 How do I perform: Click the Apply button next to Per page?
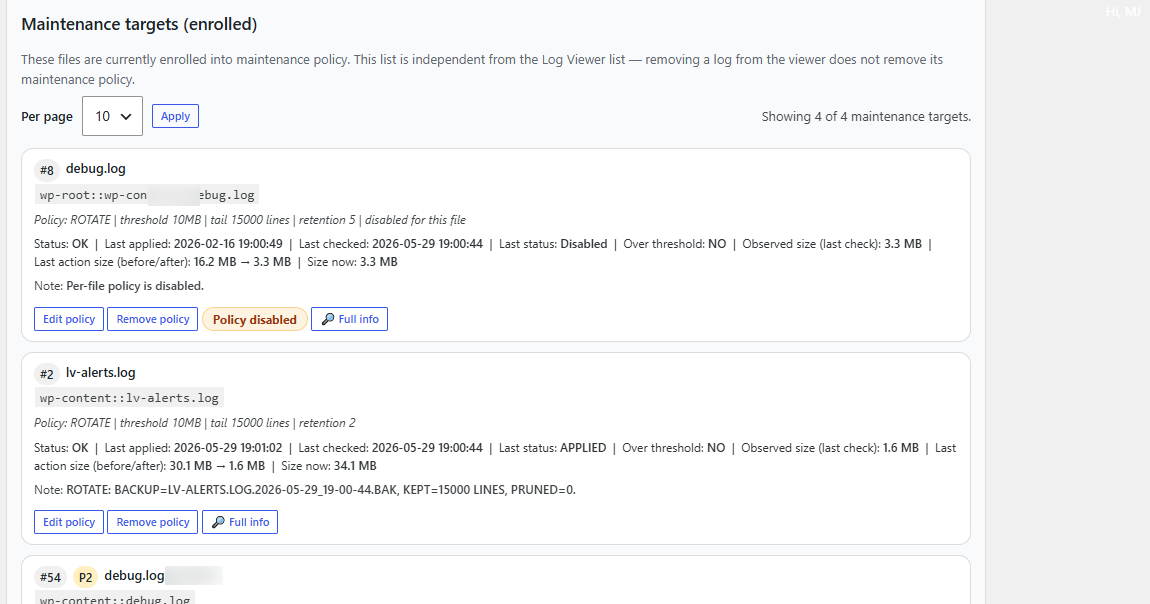(175, 116)
